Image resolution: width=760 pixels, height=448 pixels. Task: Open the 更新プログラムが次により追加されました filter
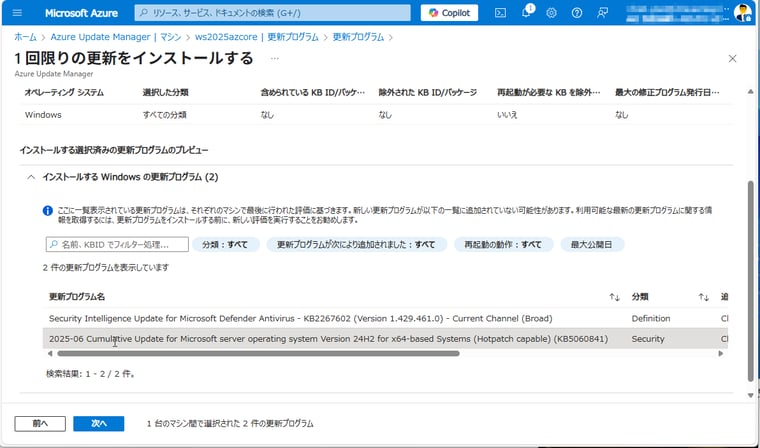click(356, 244)
